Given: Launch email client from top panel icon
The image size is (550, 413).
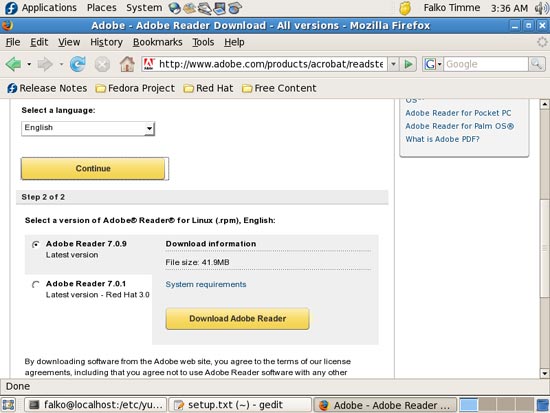Looking at the screenshot, I should pyautogui.click(x=190, y=8).
